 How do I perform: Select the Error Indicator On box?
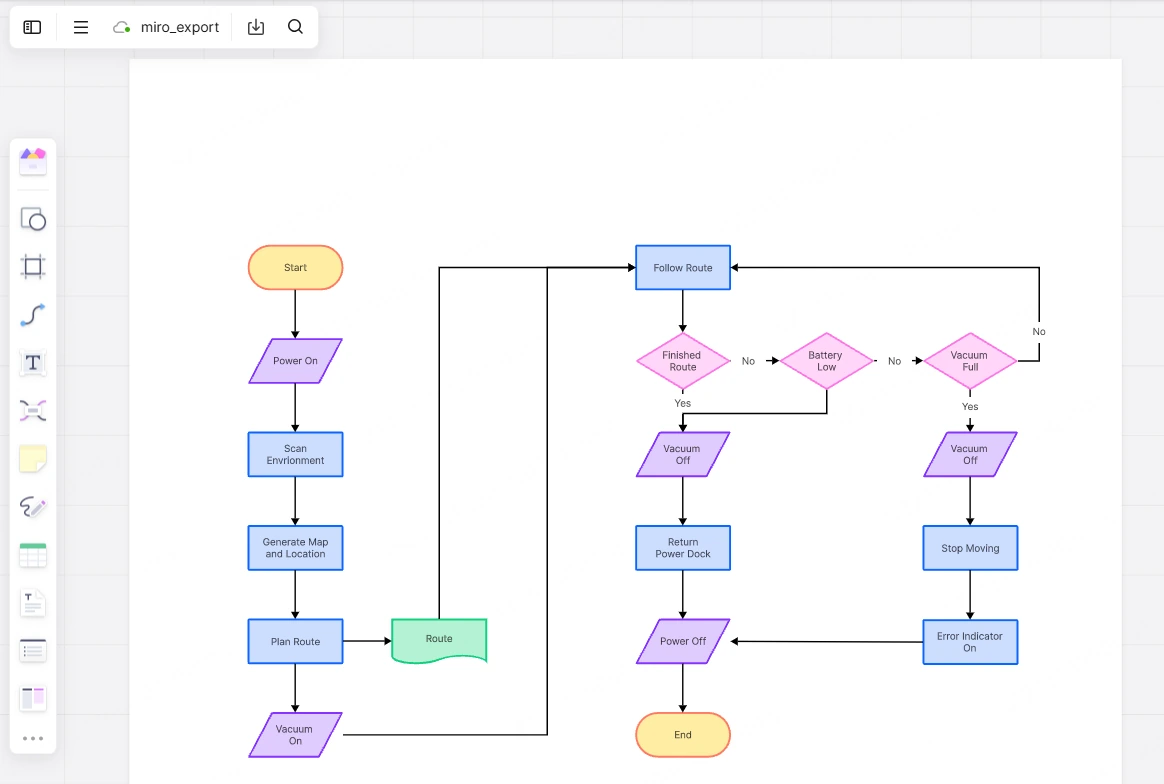tap(970, 642)
